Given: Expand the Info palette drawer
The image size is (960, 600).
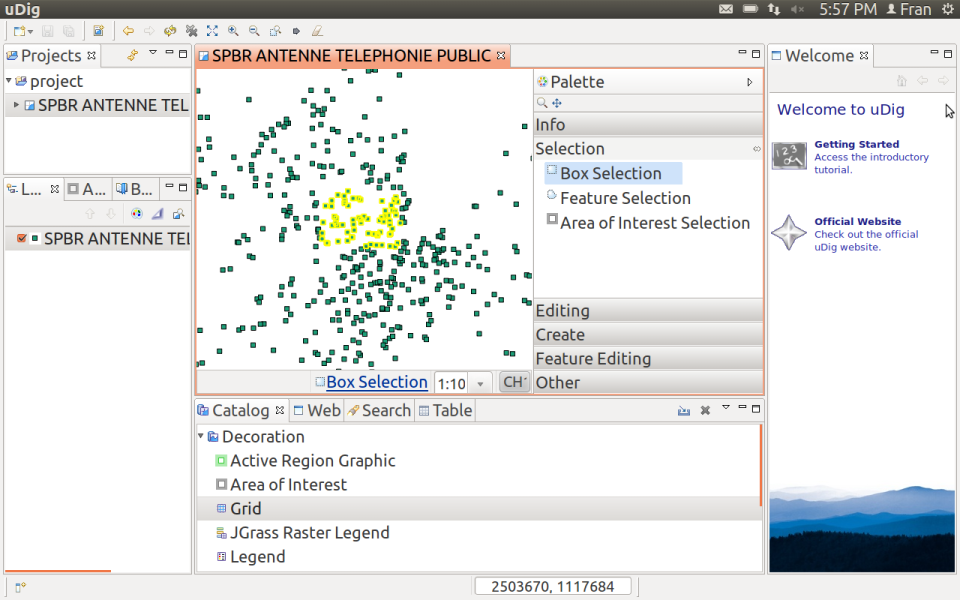Looking at the screenshot, I should click(x=648, y=125).
